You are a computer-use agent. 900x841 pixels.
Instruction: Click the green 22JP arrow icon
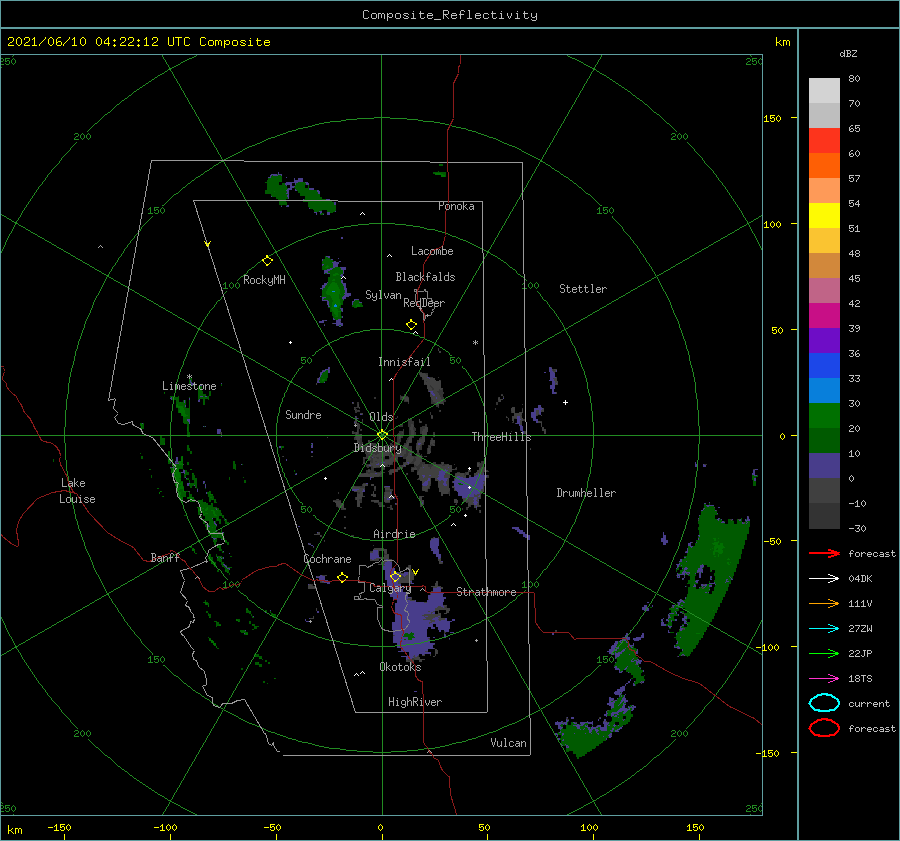pyautogui.click(x=824, y=653)
